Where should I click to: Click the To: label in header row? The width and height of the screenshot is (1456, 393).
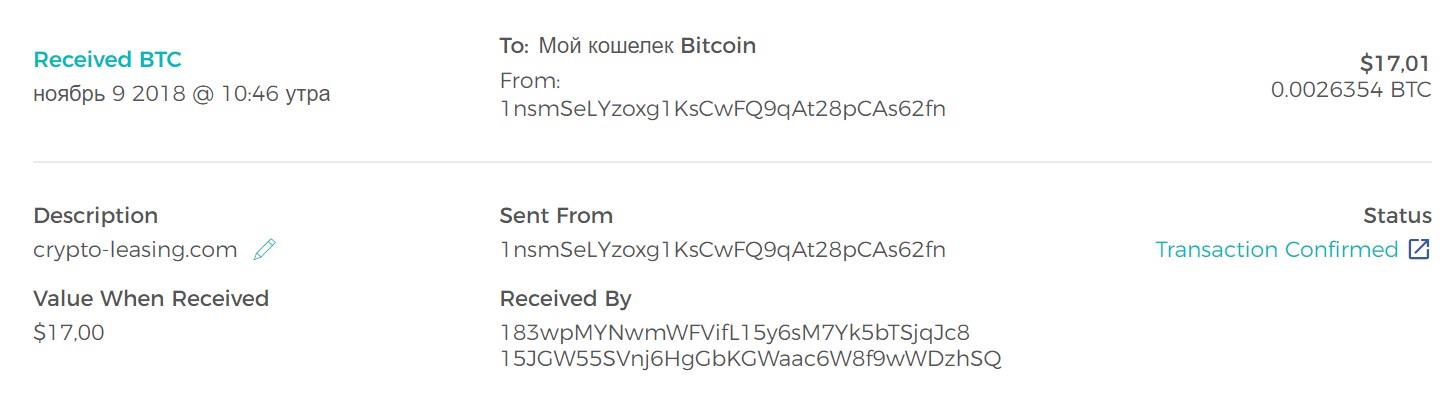coord(514,46)
